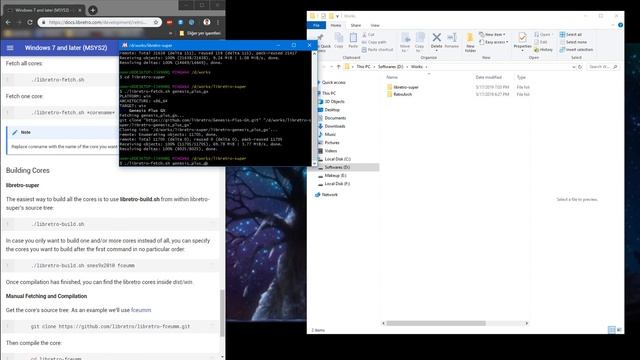The height and width of the screenshot is (360, 640).
Task: Click the mintty terminal title bar icon
Action: (x=124, y=45)
